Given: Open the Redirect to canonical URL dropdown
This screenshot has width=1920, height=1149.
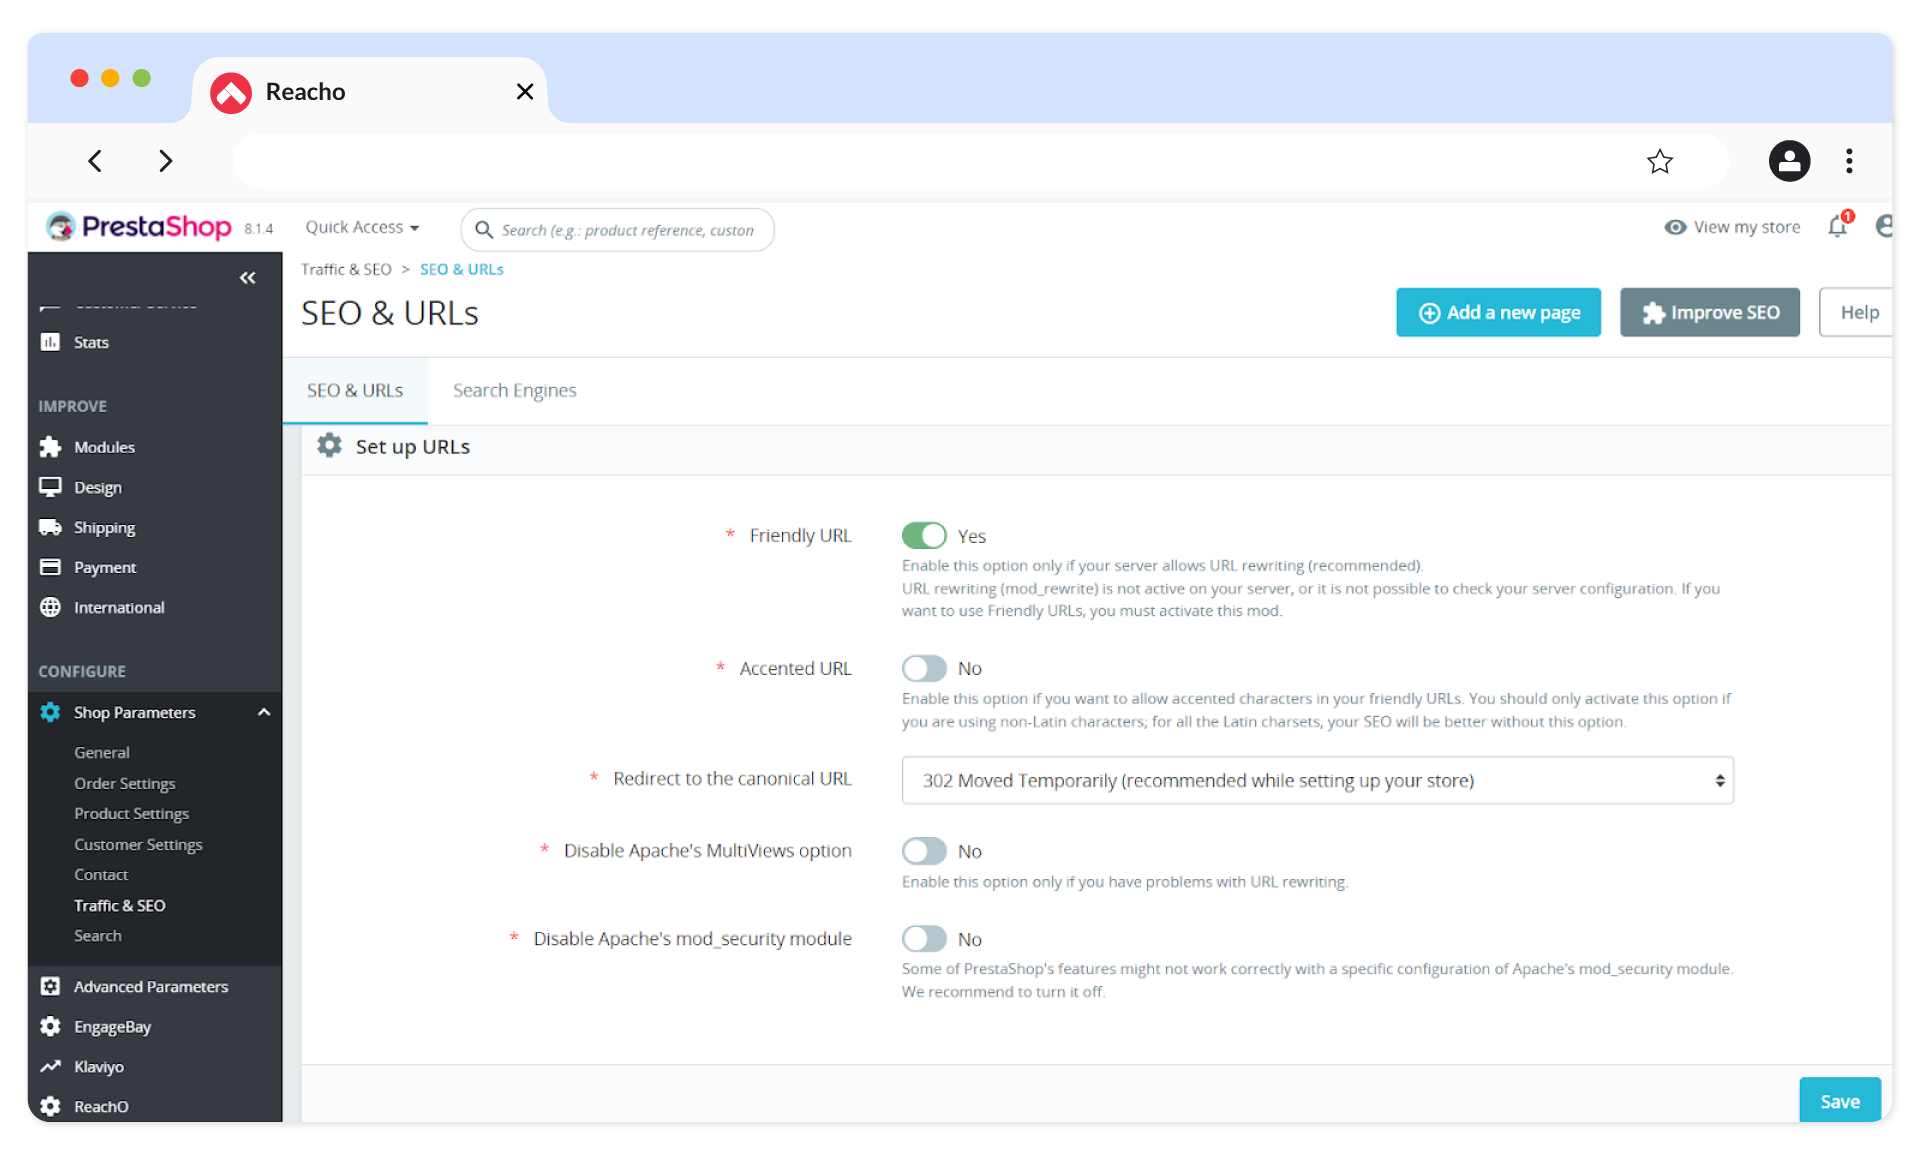Looking at the screenshot, I should pyautogui.click(x=1317, y=780).
